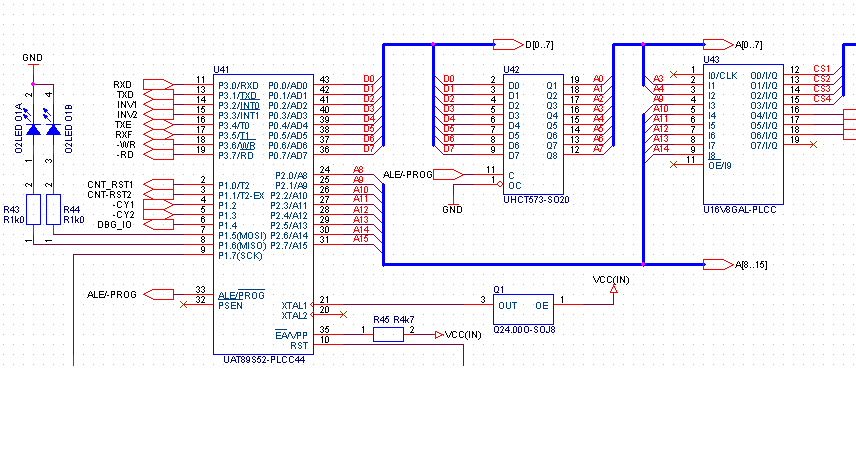
Task: Select the INV1 port symbol
Action: click(158, 105)
